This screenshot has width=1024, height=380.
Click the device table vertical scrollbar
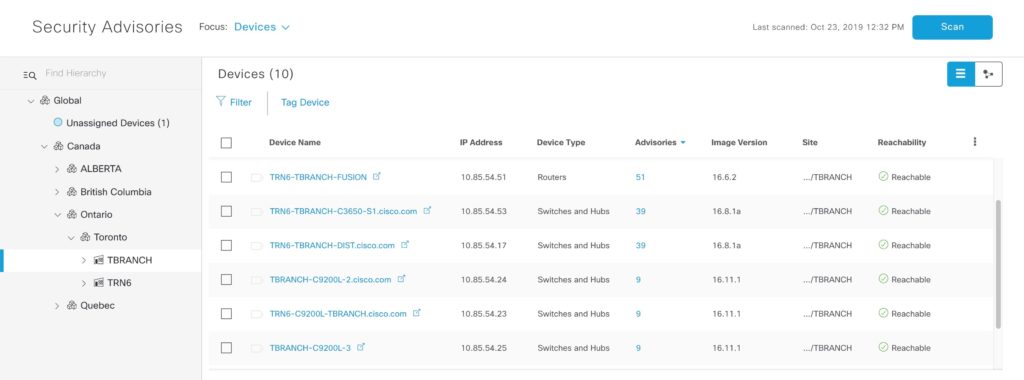(998, 264)
